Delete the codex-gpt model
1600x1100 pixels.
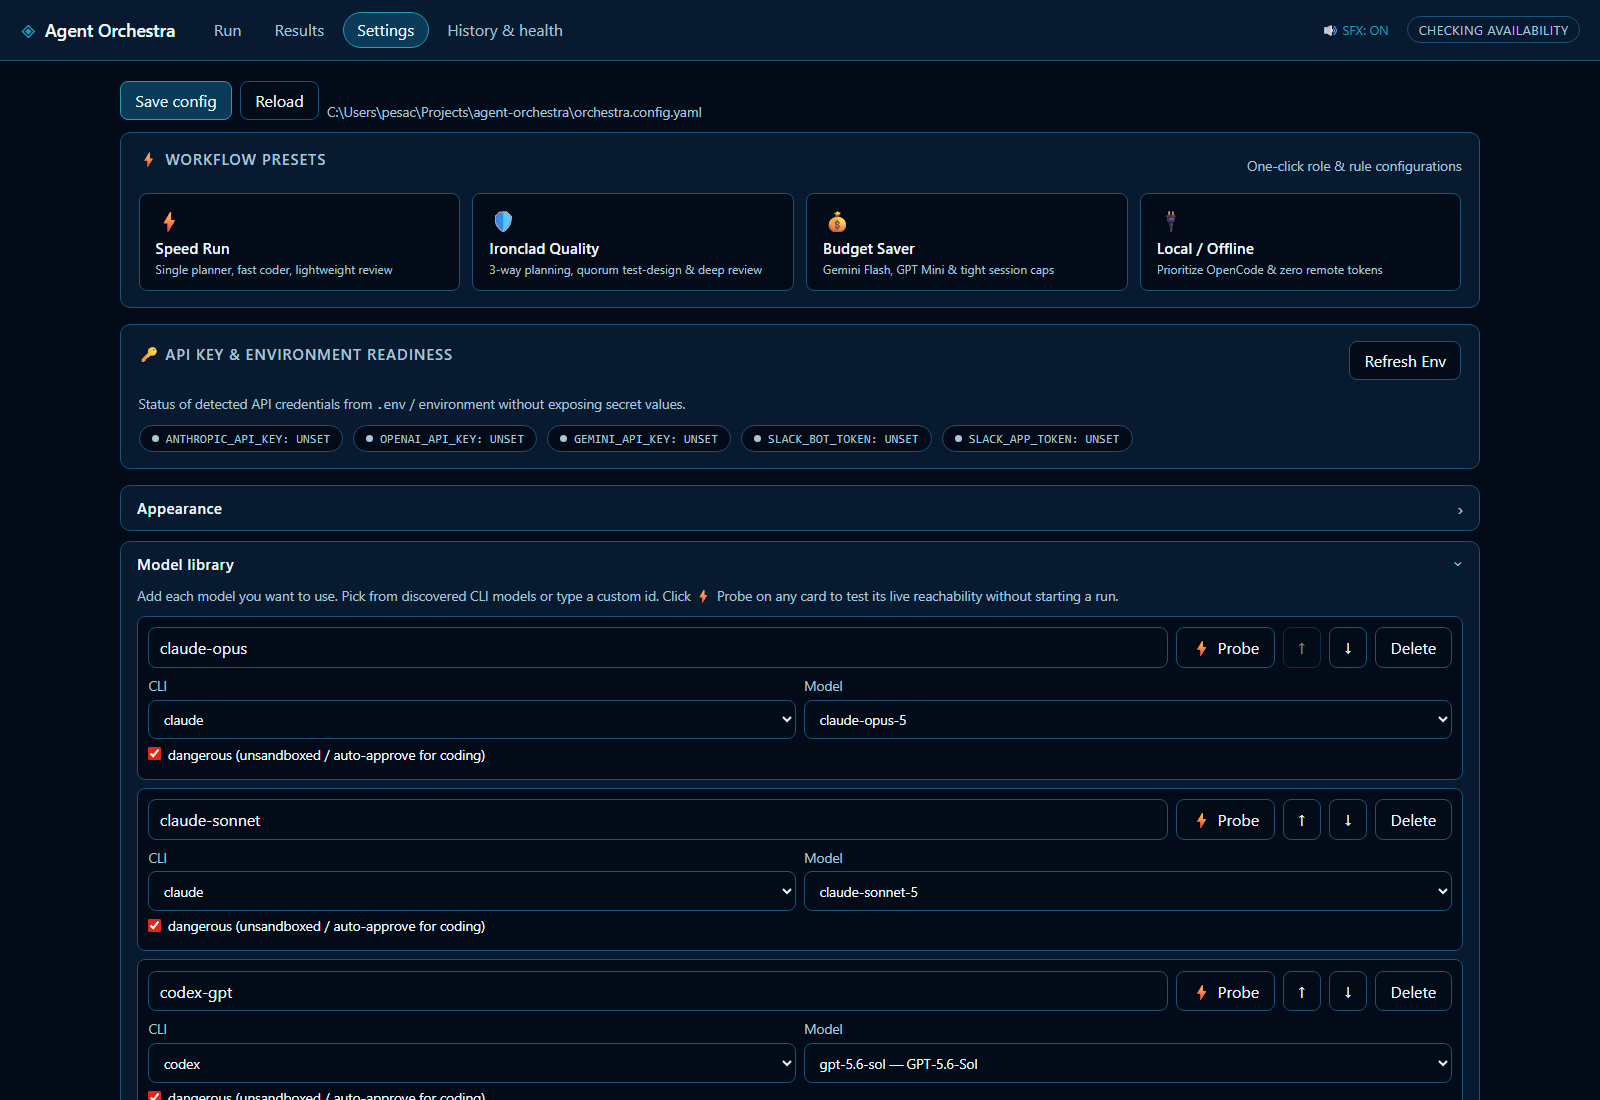pos(1413,992)
